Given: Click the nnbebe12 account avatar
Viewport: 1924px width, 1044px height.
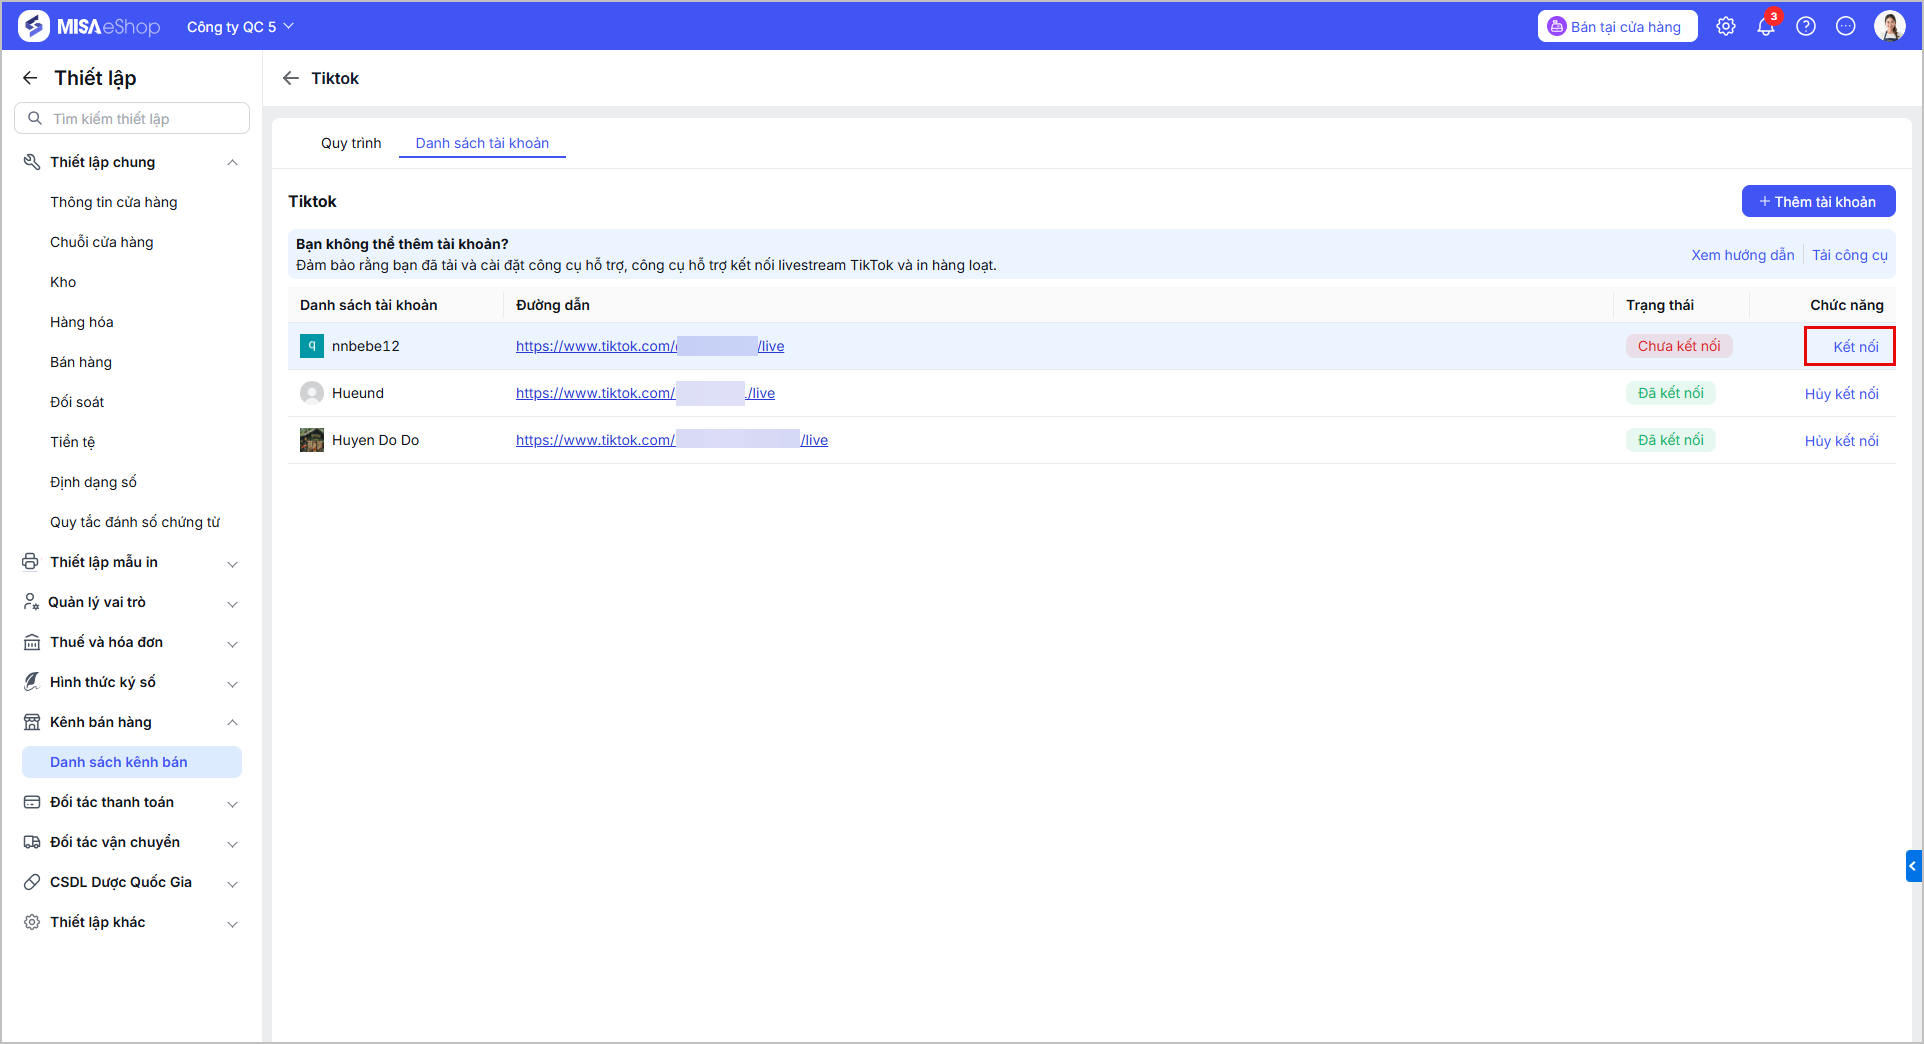Looking at the screenshot, I should 312,346.
